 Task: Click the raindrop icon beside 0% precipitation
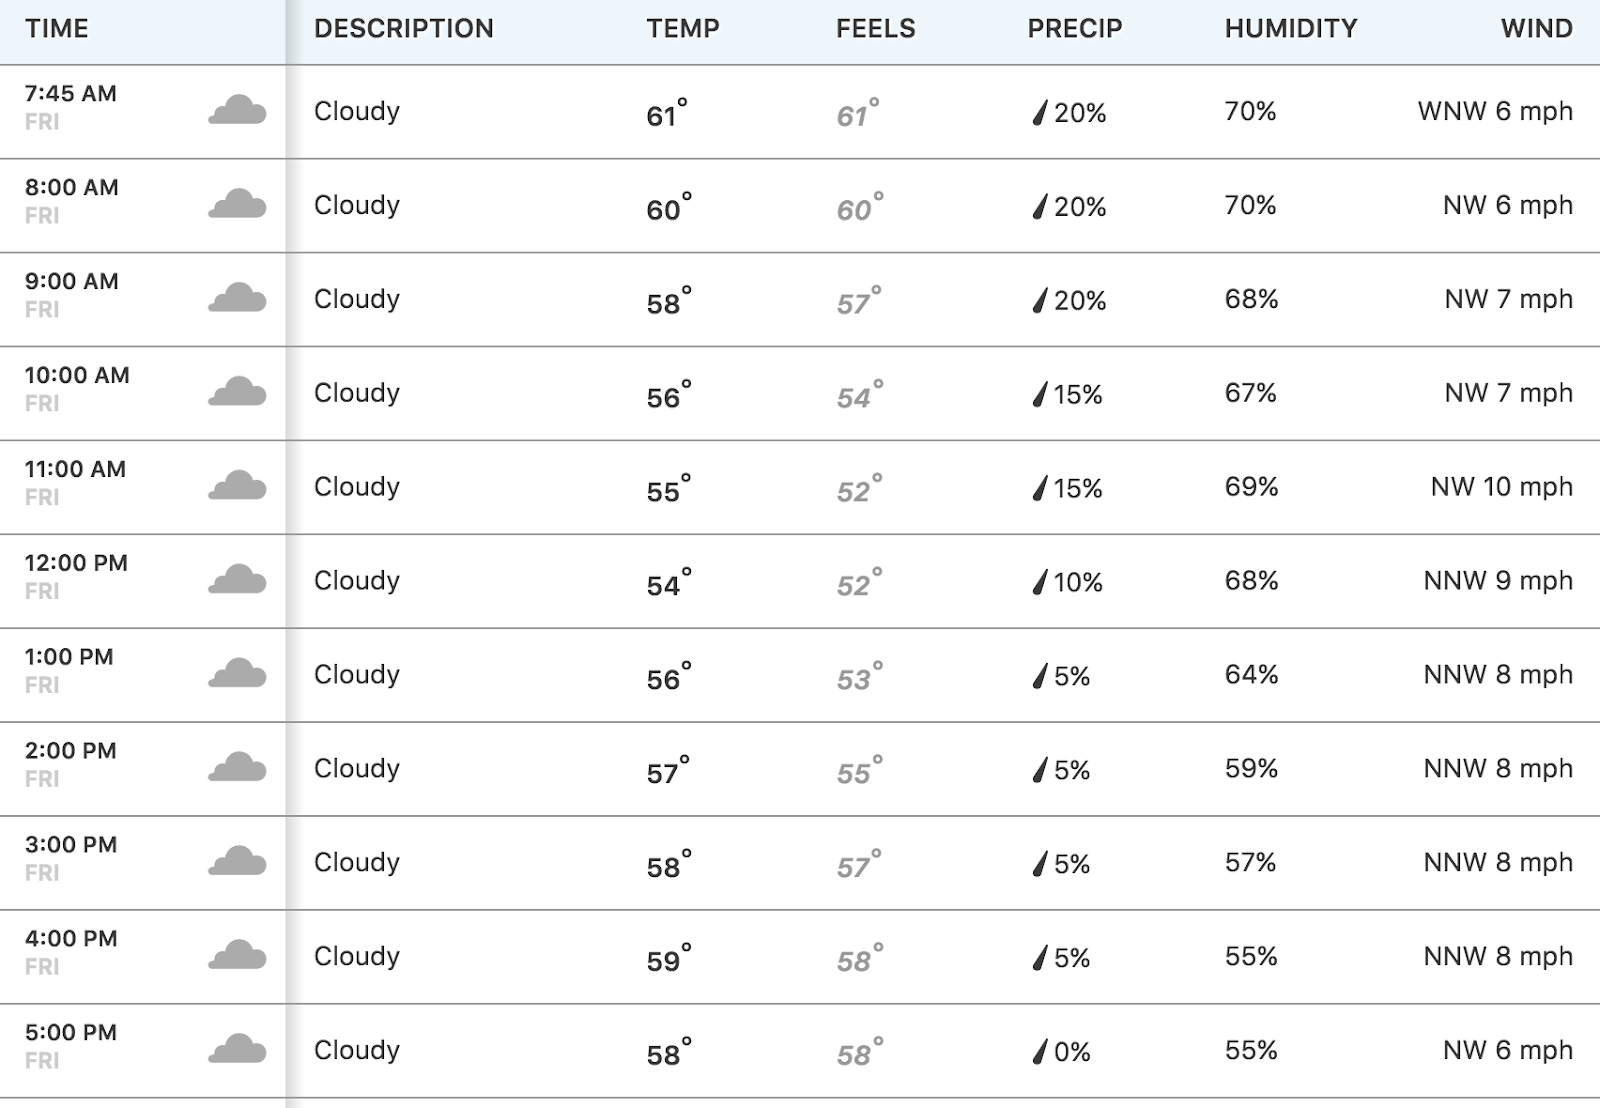pos(1040,1052)
